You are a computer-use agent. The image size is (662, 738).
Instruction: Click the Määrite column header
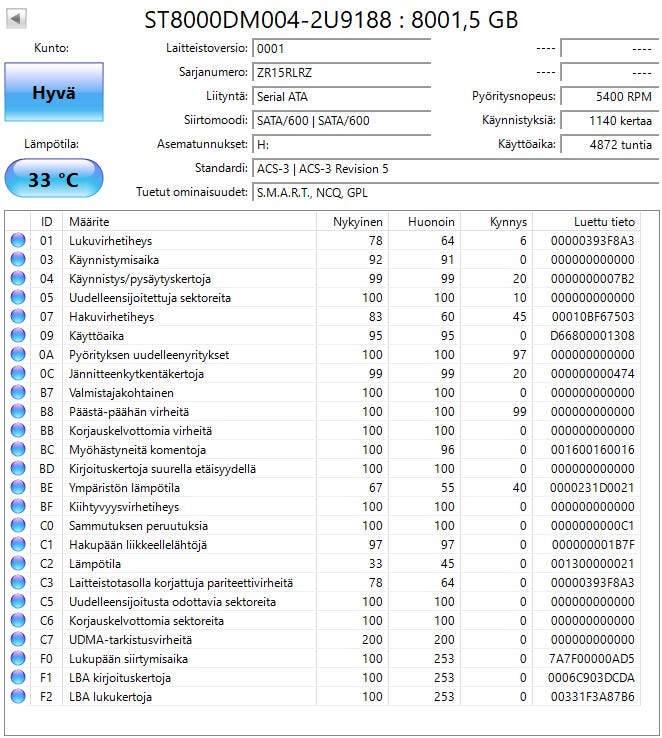click(x=90, y=221)
